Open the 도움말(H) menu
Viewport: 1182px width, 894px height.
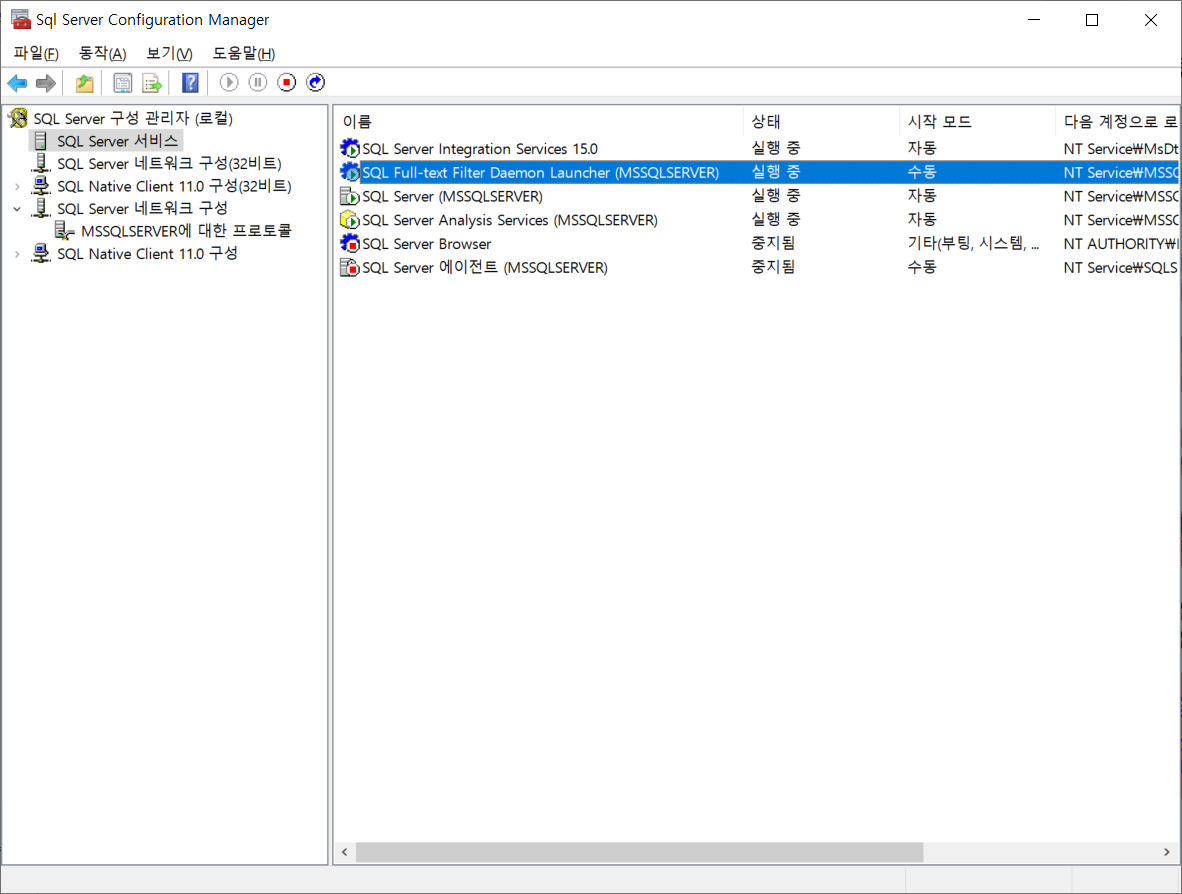[243, 54]
